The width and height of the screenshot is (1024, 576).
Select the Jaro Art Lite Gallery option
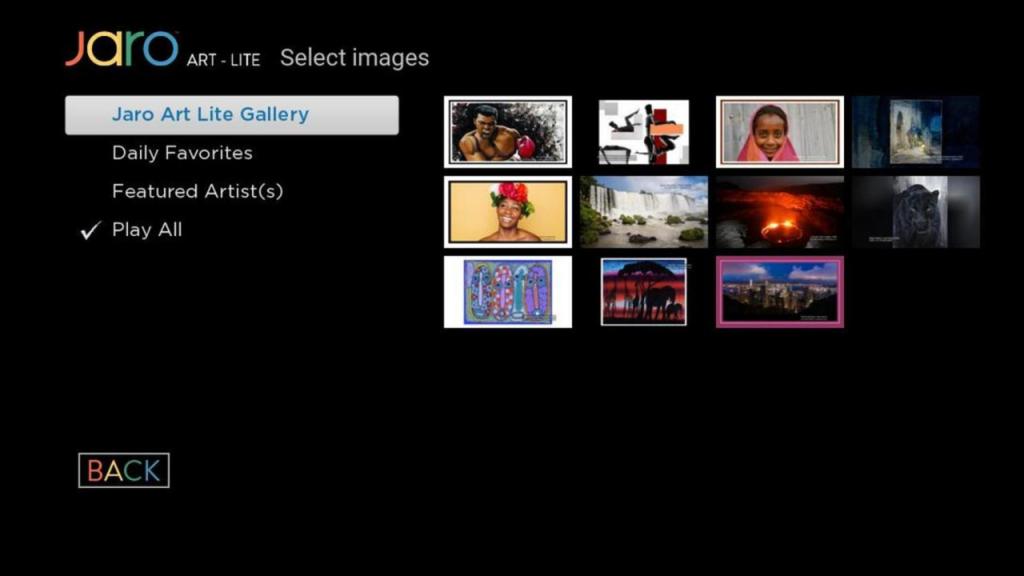click(x=232, y=115)
